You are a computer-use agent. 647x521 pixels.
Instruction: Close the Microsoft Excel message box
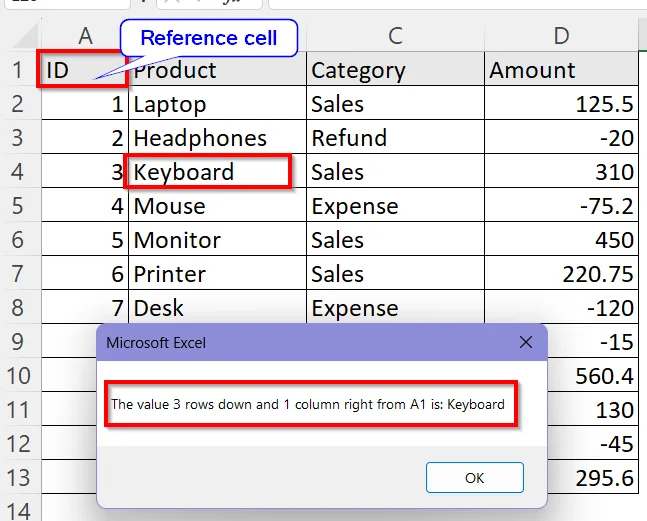pos(526,342)
